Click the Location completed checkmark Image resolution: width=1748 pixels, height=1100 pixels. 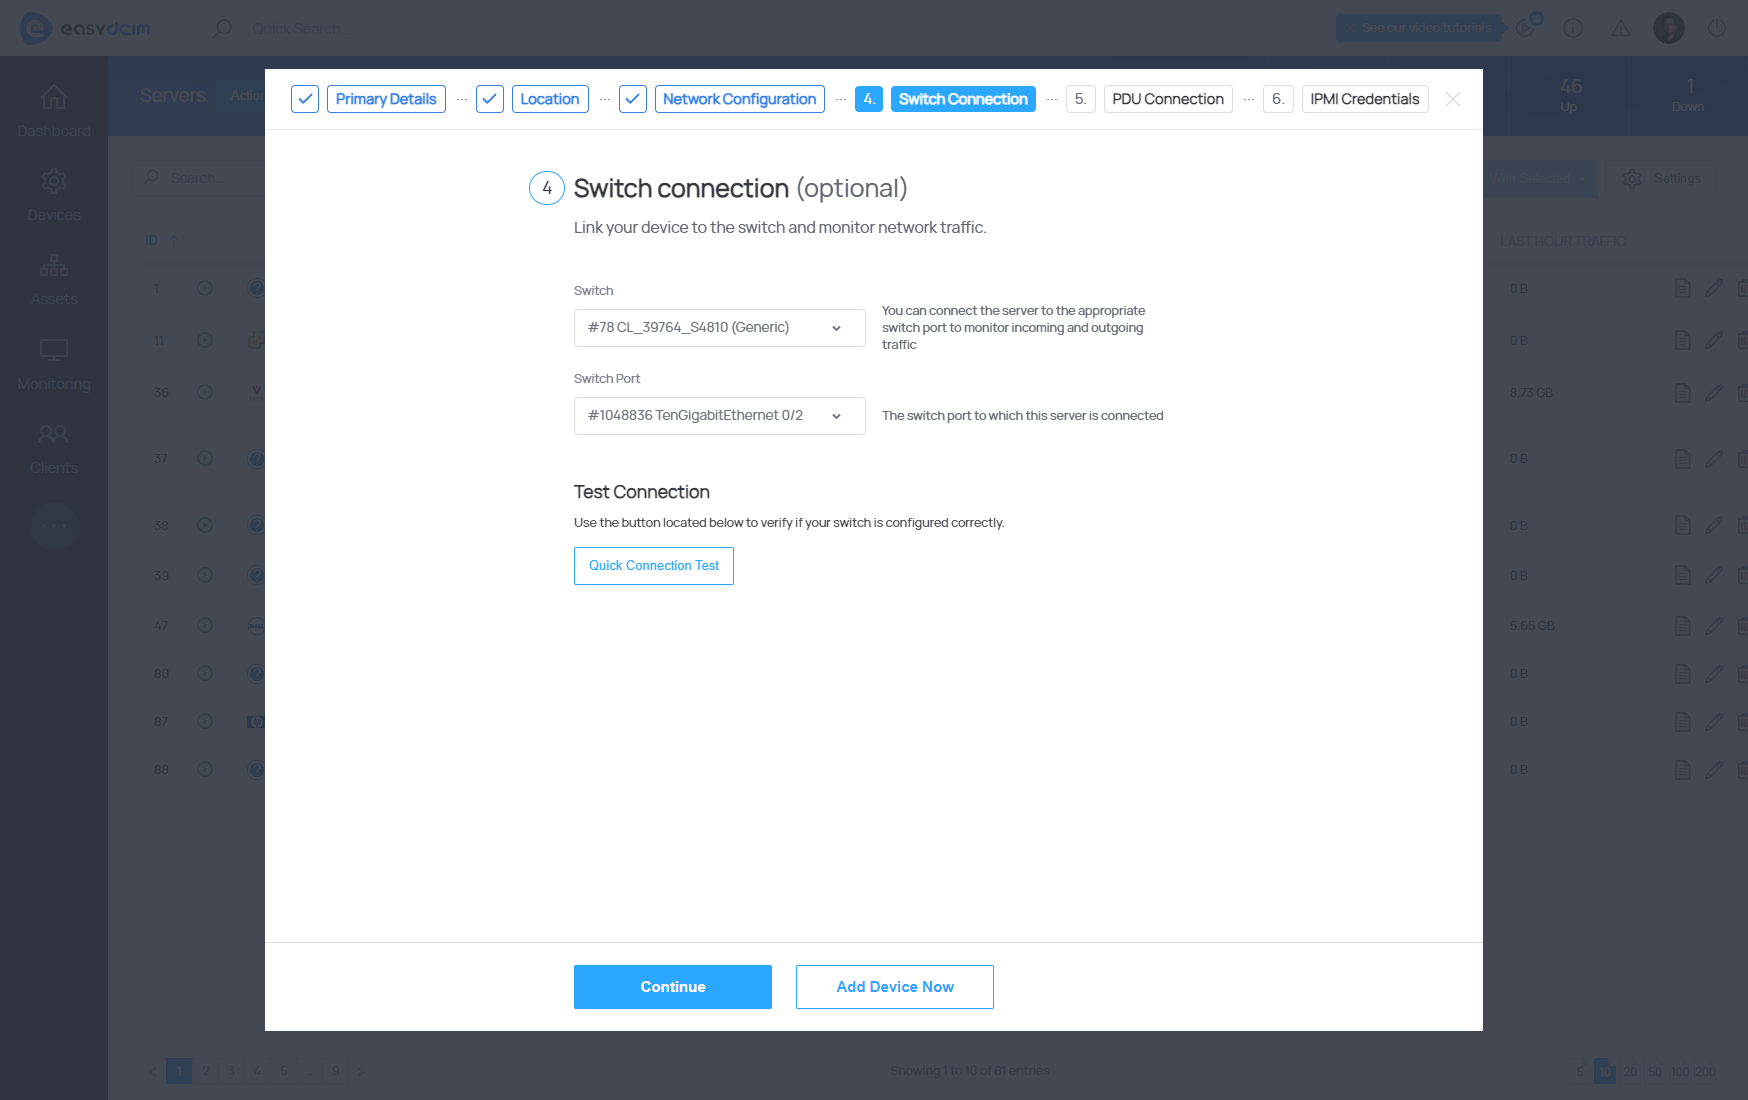[490, 99]
